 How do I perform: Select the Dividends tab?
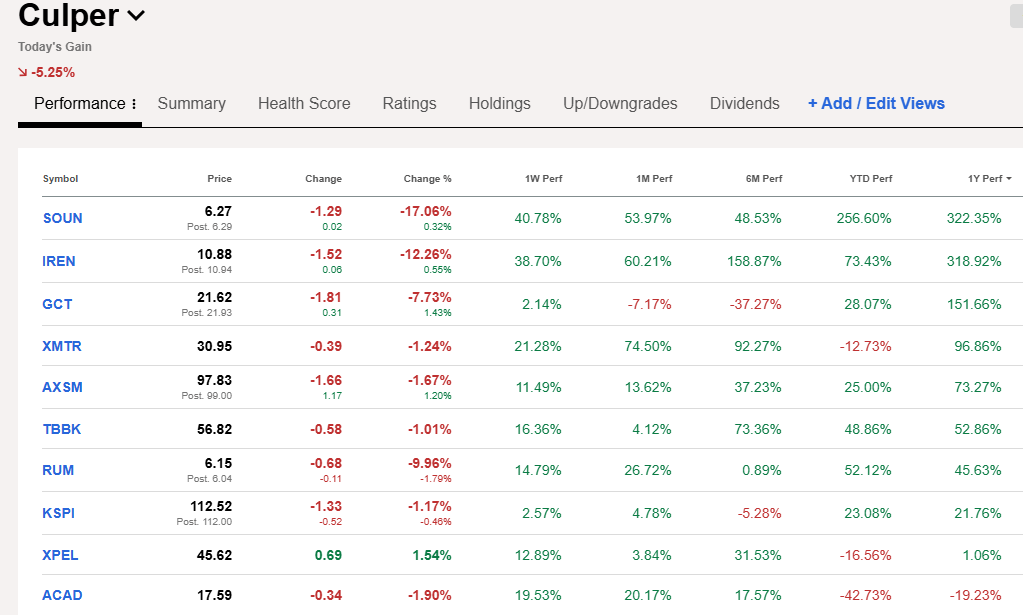[x=744, y=104]
